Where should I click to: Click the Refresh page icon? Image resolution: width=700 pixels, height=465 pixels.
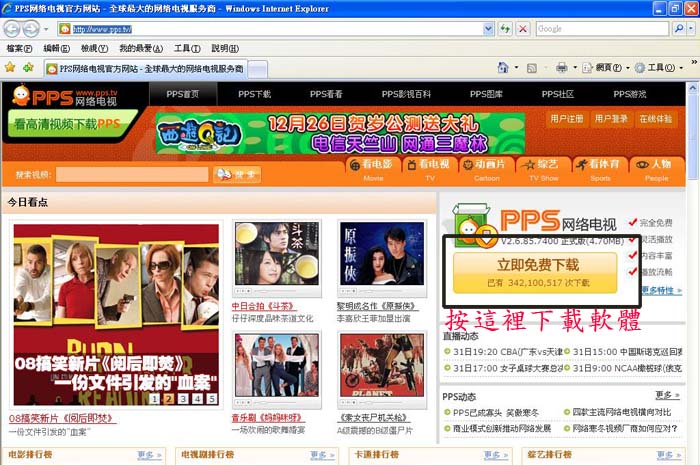[505, 29]
